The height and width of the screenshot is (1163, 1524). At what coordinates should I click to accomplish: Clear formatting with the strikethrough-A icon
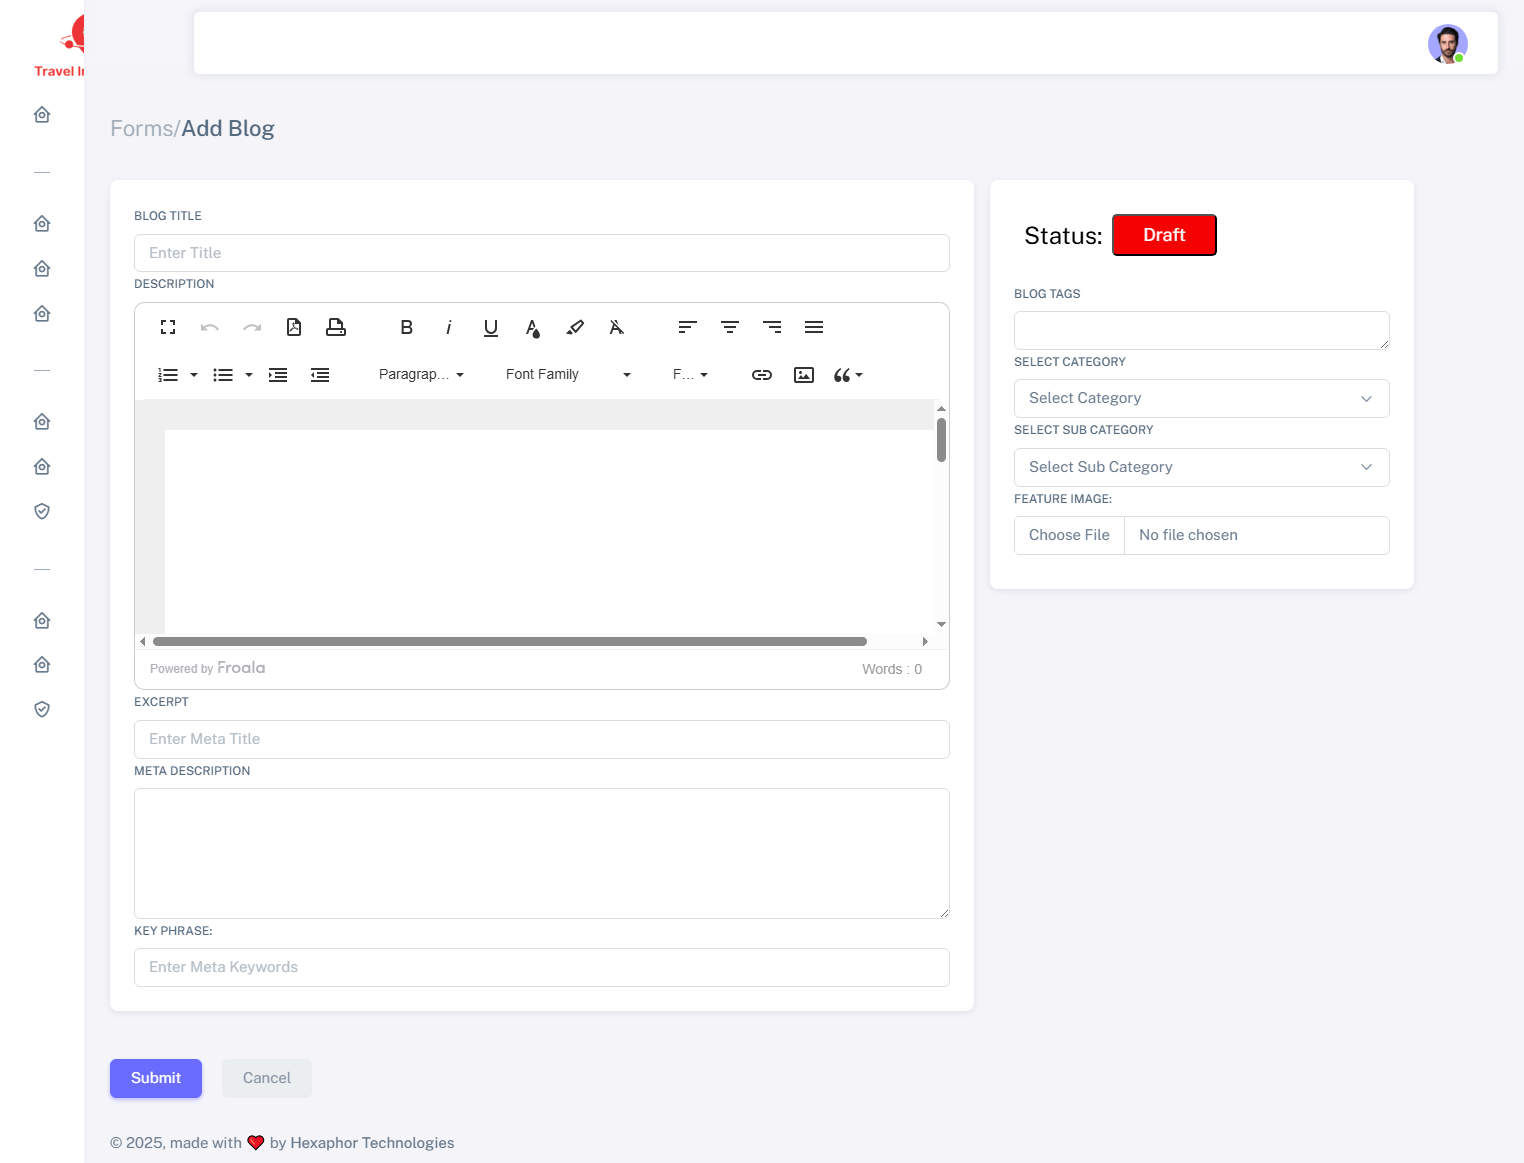tap(617, 327)
